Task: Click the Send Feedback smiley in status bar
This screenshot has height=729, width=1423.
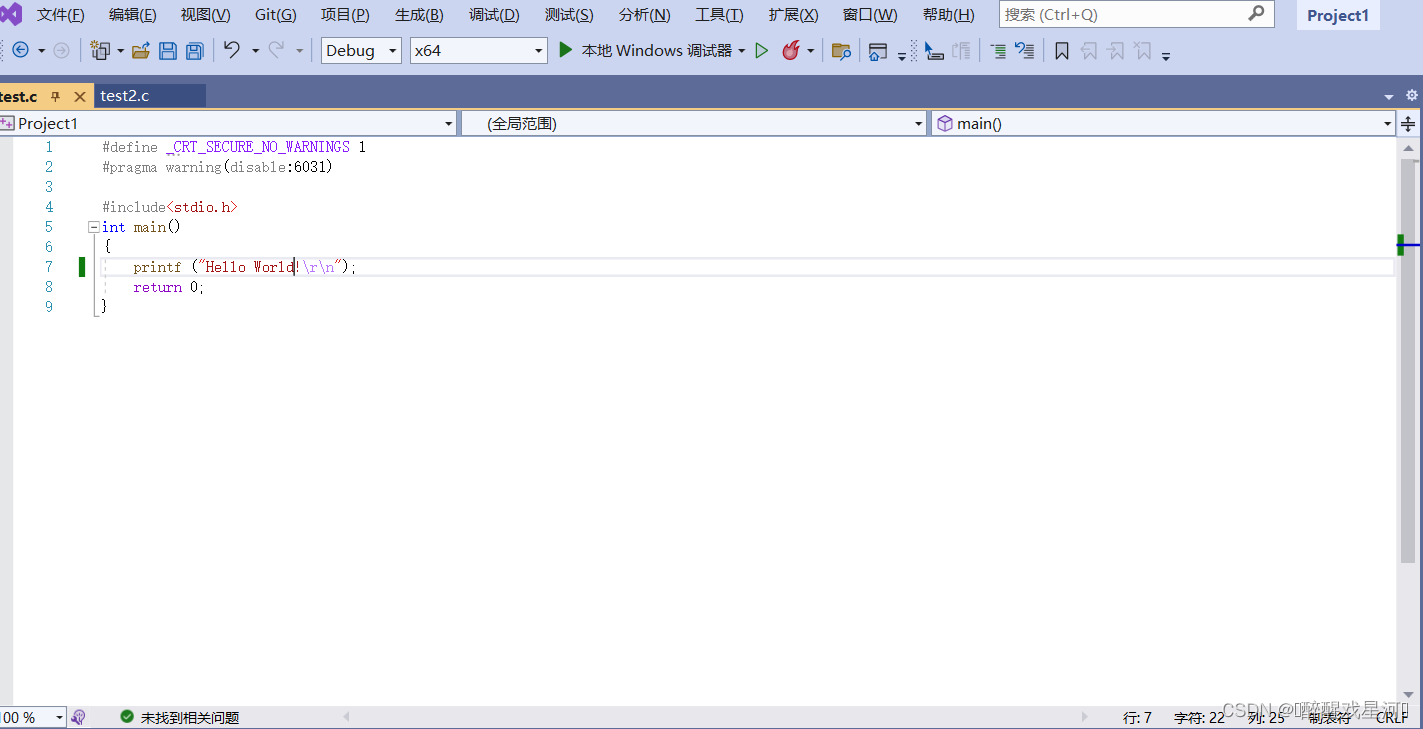Action: 79,717
